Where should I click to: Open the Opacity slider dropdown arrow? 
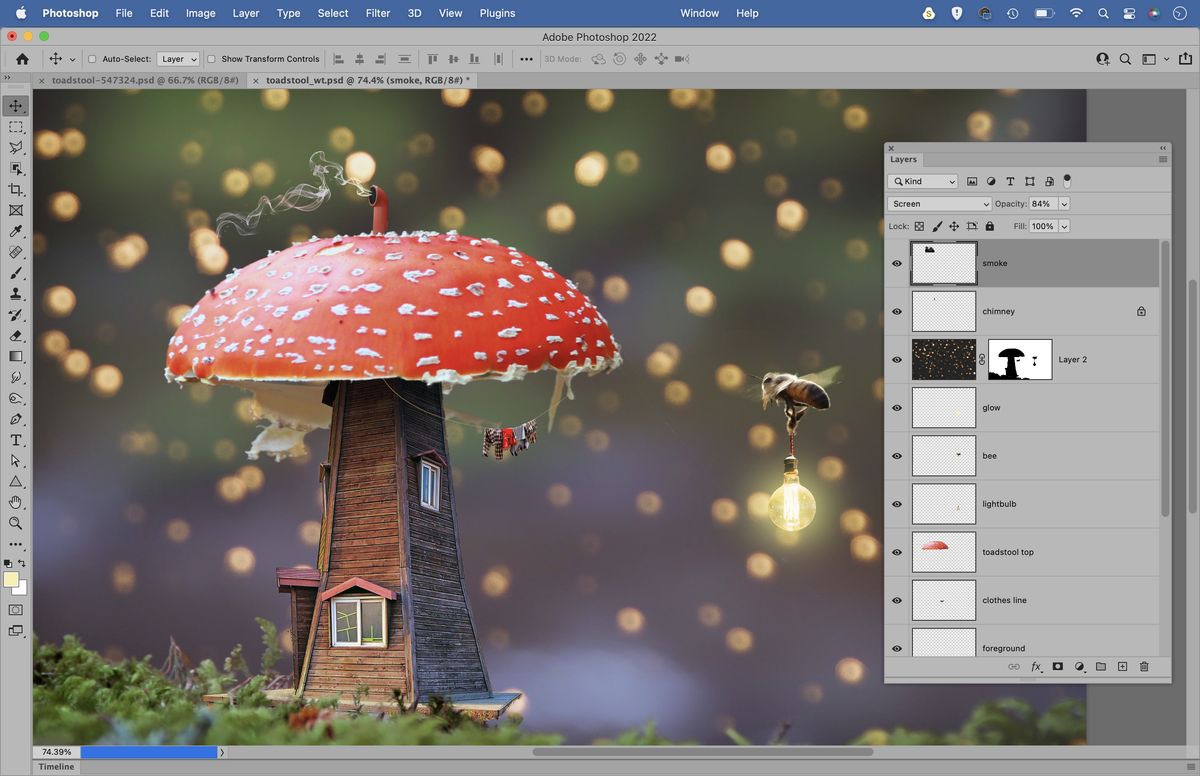(x=1064, y=204)
